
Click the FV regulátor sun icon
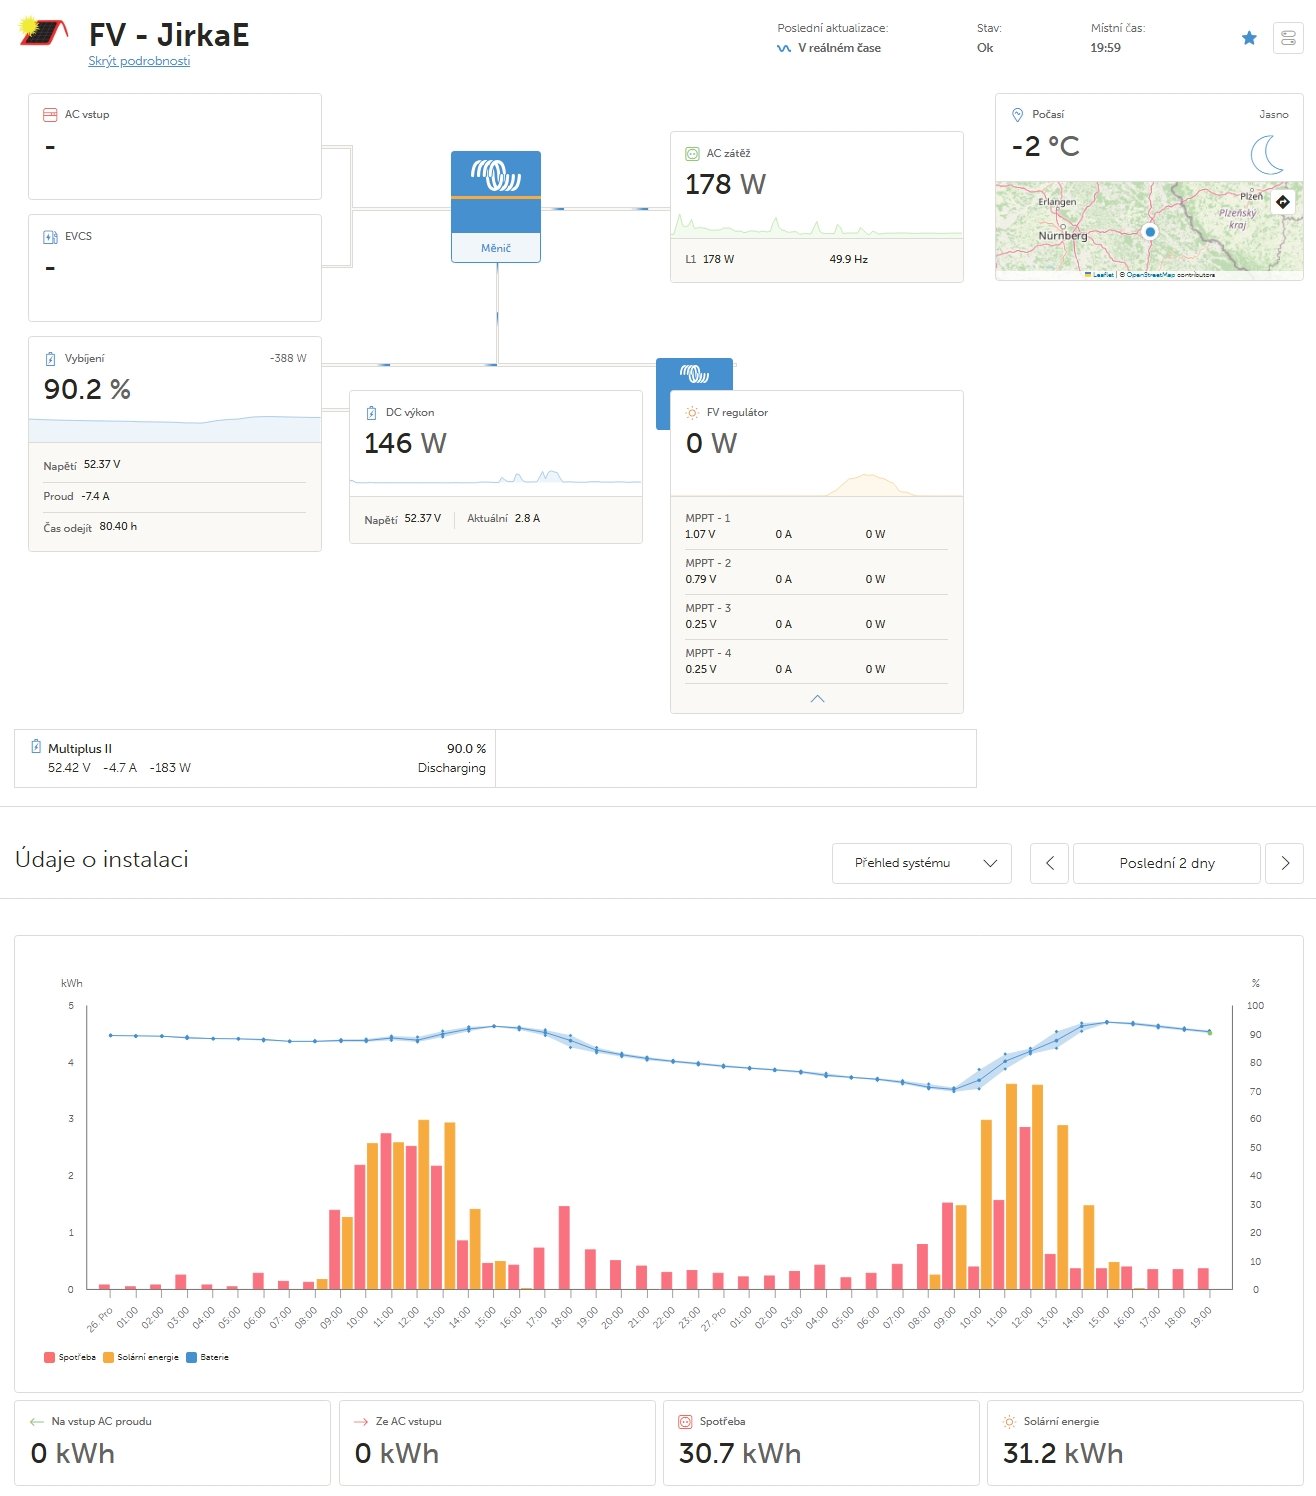pos(692,412)
